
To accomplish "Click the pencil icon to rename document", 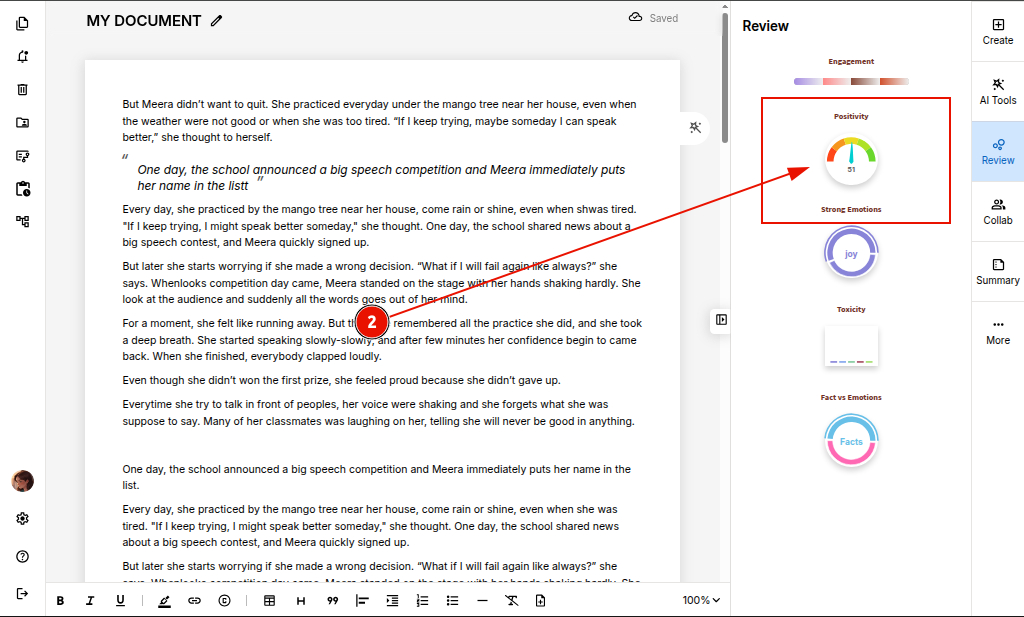I will [217, 21].
